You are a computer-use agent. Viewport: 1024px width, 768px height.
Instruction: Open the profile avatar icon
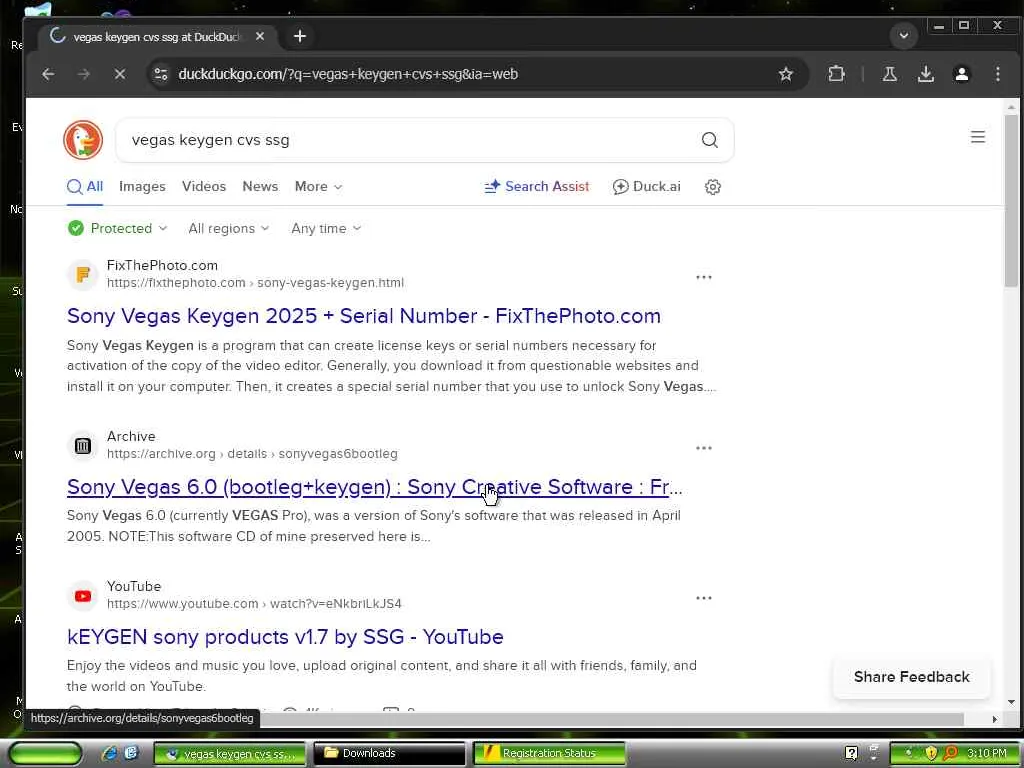point(961,74)
